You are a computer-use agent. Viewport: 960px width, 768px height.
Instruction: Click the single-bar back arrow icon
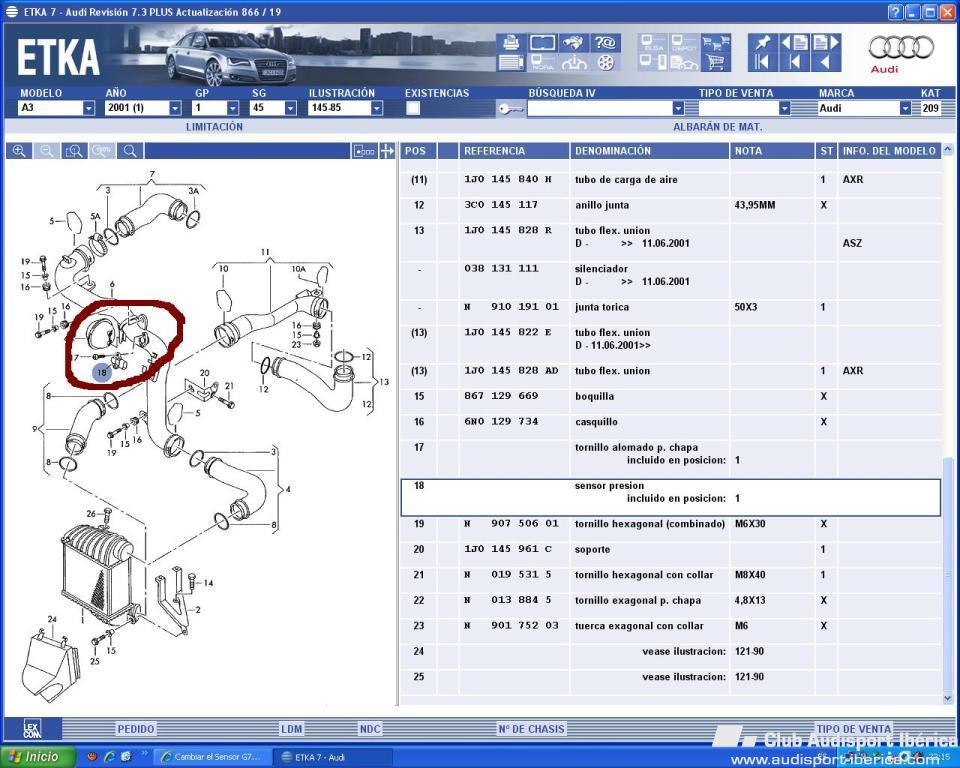pos(795,62)
